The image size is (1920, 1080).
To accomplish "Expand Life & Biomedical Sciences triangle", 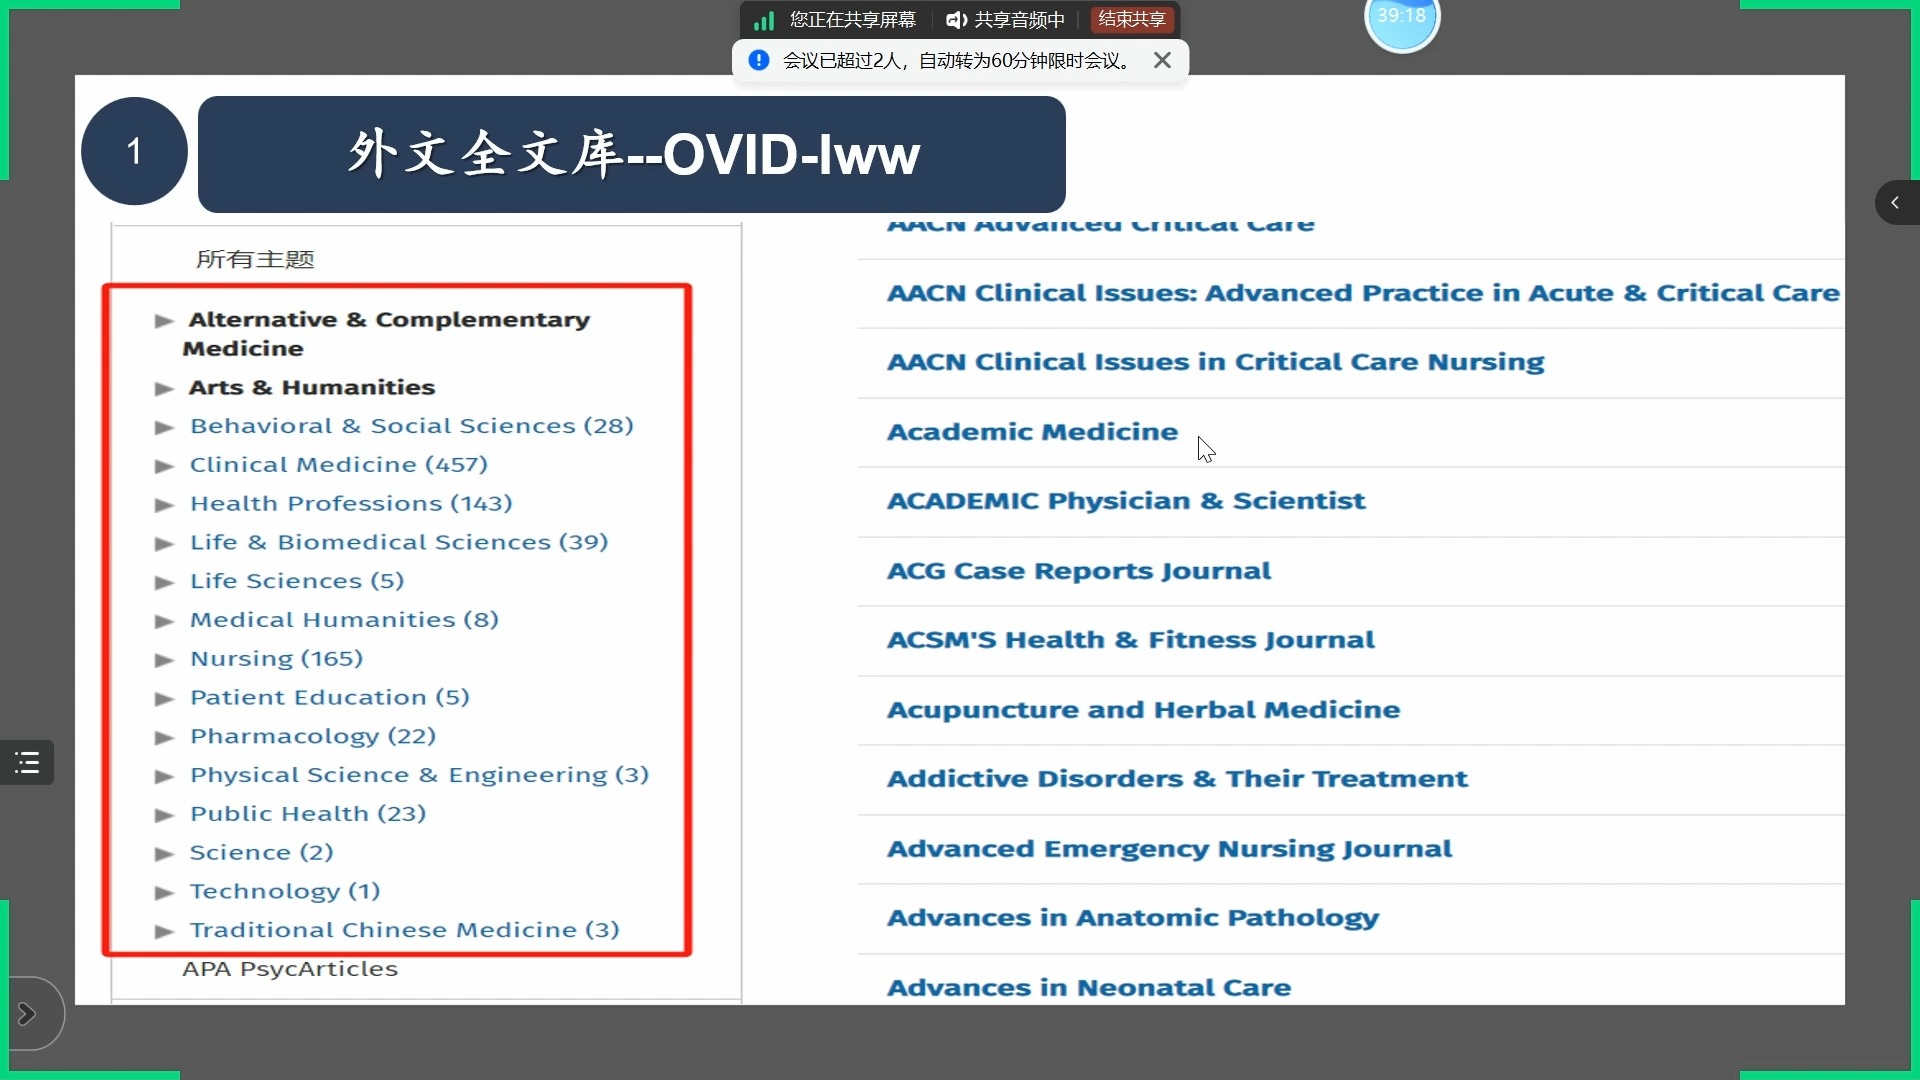I will 164,544.
